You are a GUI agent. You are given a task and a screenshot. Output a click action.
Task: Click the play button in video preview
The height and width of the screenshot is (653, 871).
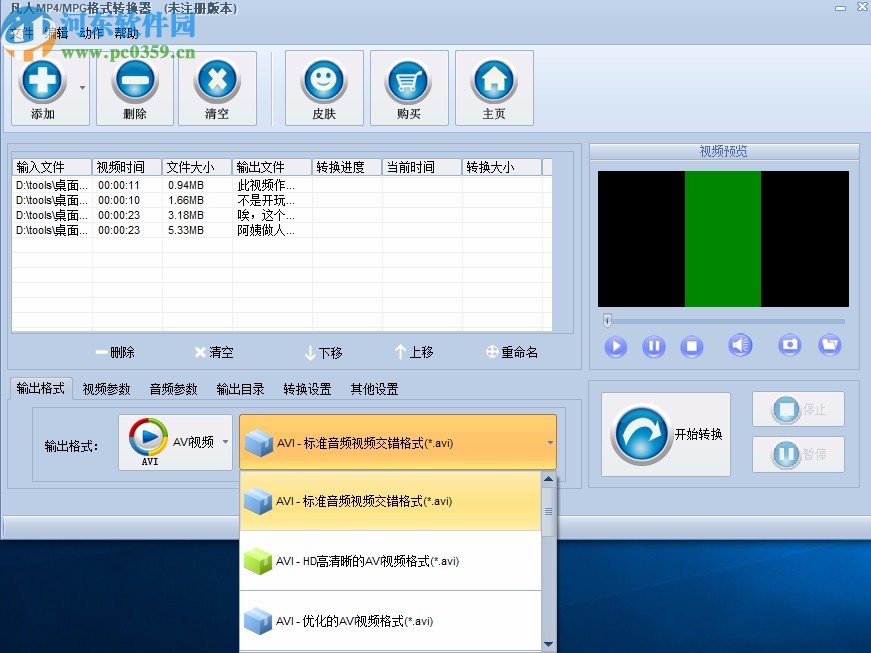pos(616,346)
